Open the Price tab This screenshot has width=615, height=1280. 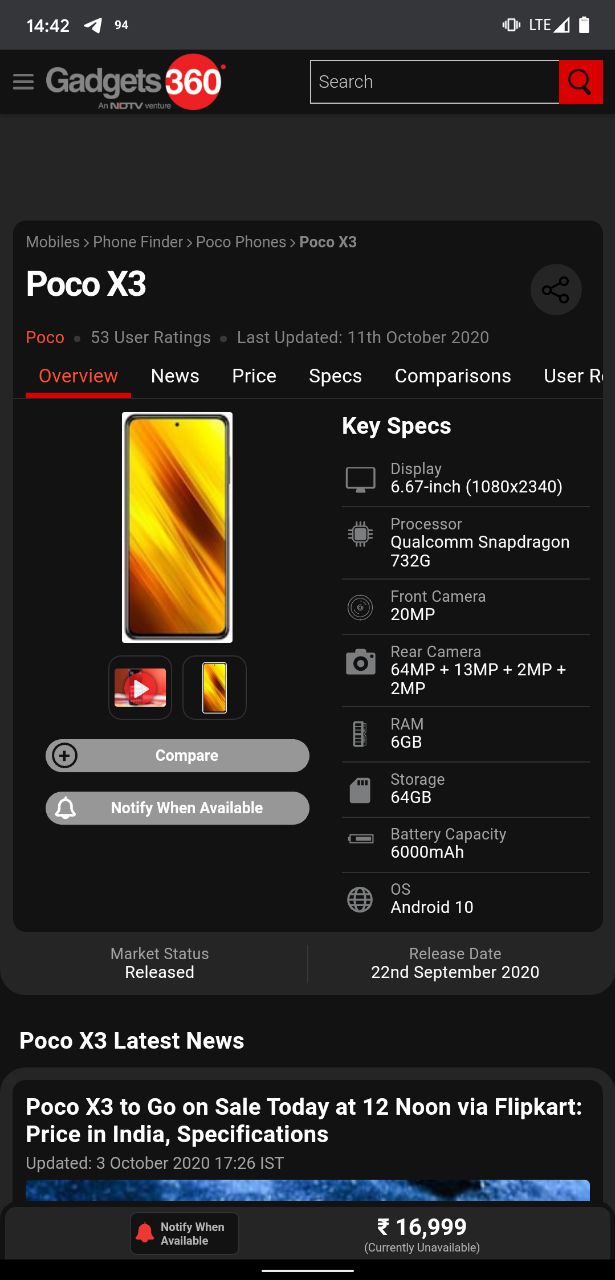pos(254,376)
